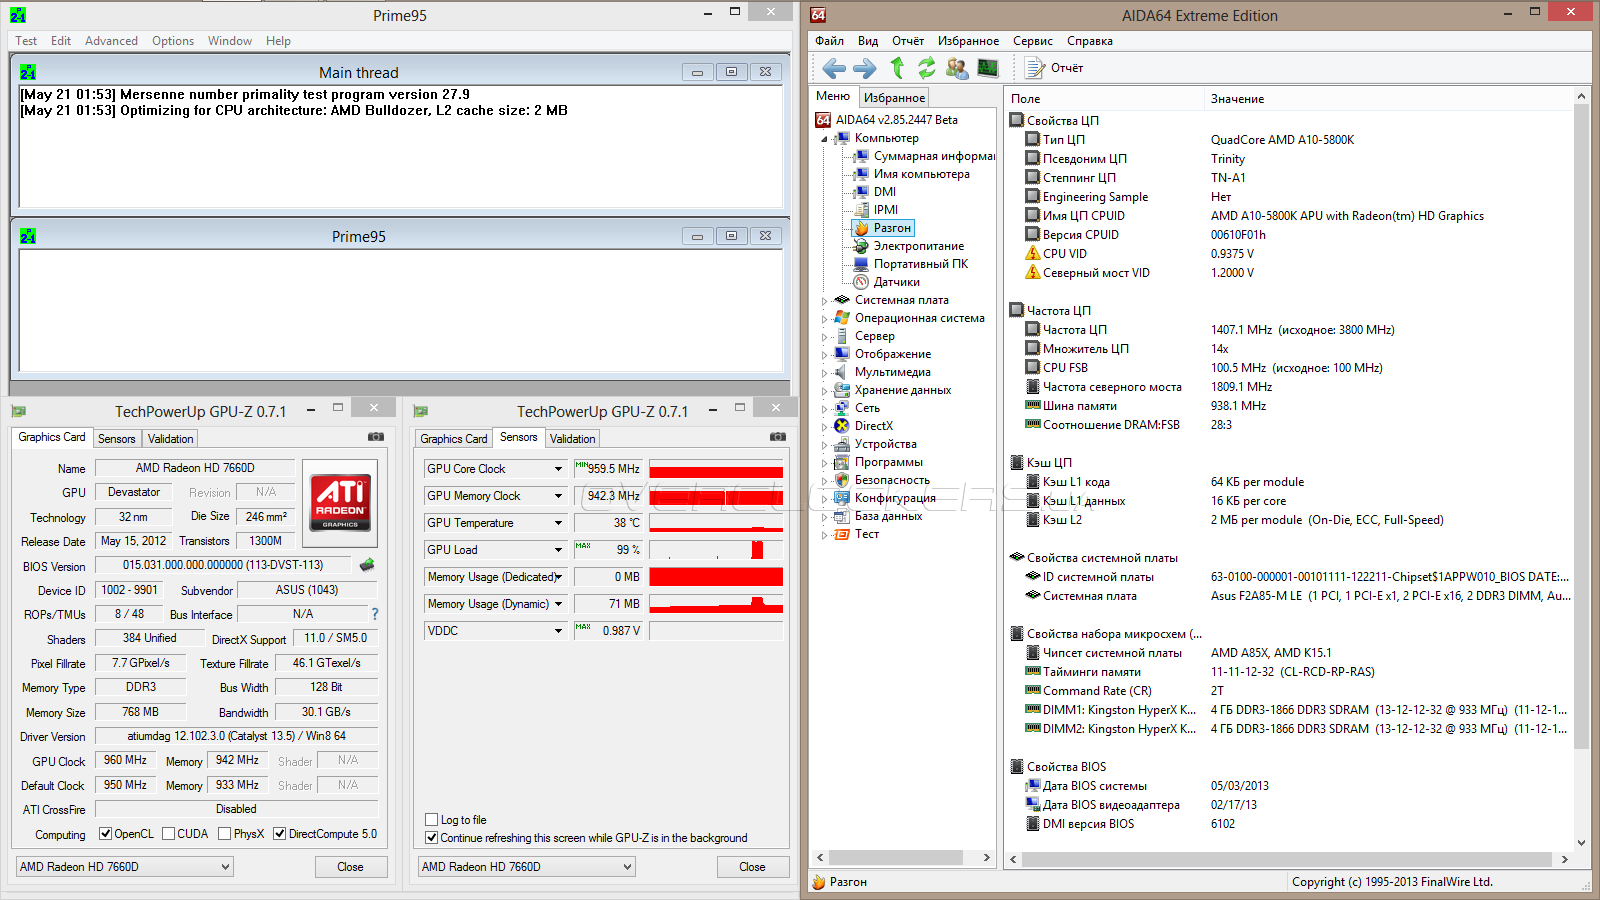Click the BIOS save icon next to BIOS Version
This screenshot has width=1600, height=900.
pos(367,565)
